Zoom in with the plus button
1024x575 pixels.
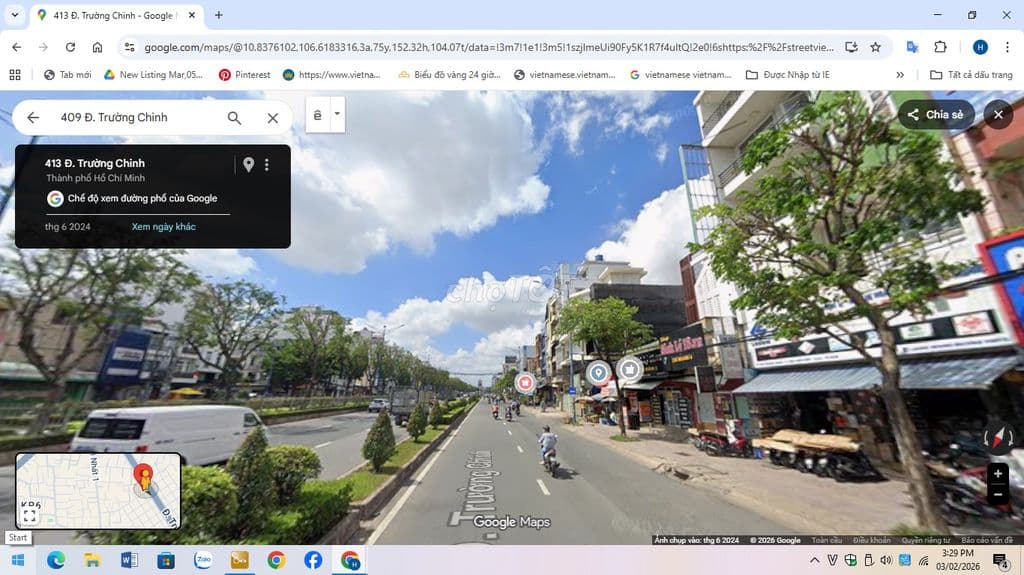pyautogui.click(x=997, y=474)
